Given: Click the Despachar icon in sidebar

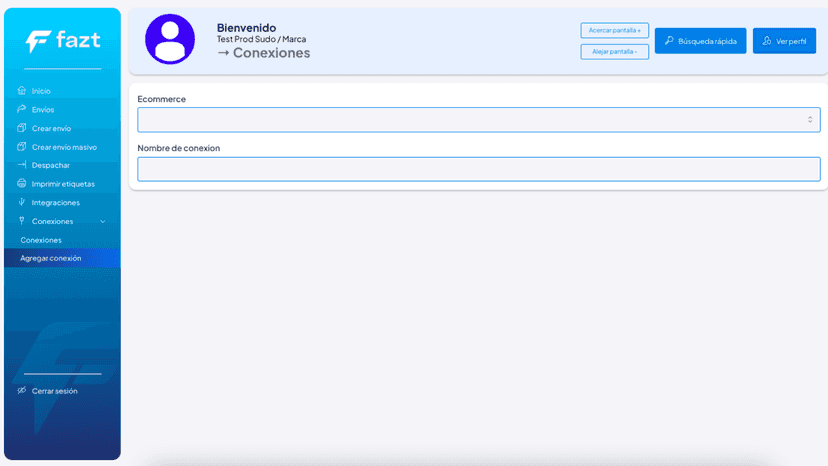Looking at the screenshot, I should click(22, 165).
